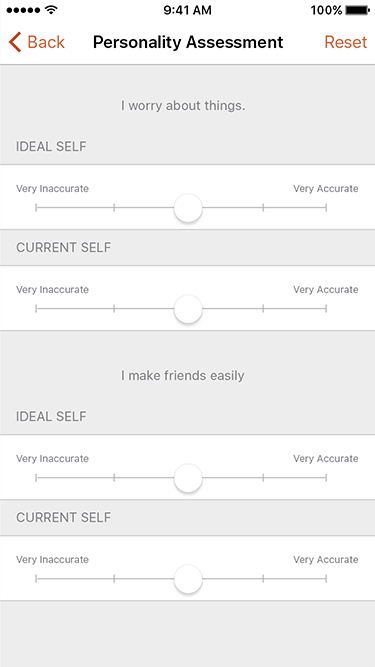Click Current Self slider knob for worry statement
The width and height of the screenshot is (375, 667).
click(188, 309)
